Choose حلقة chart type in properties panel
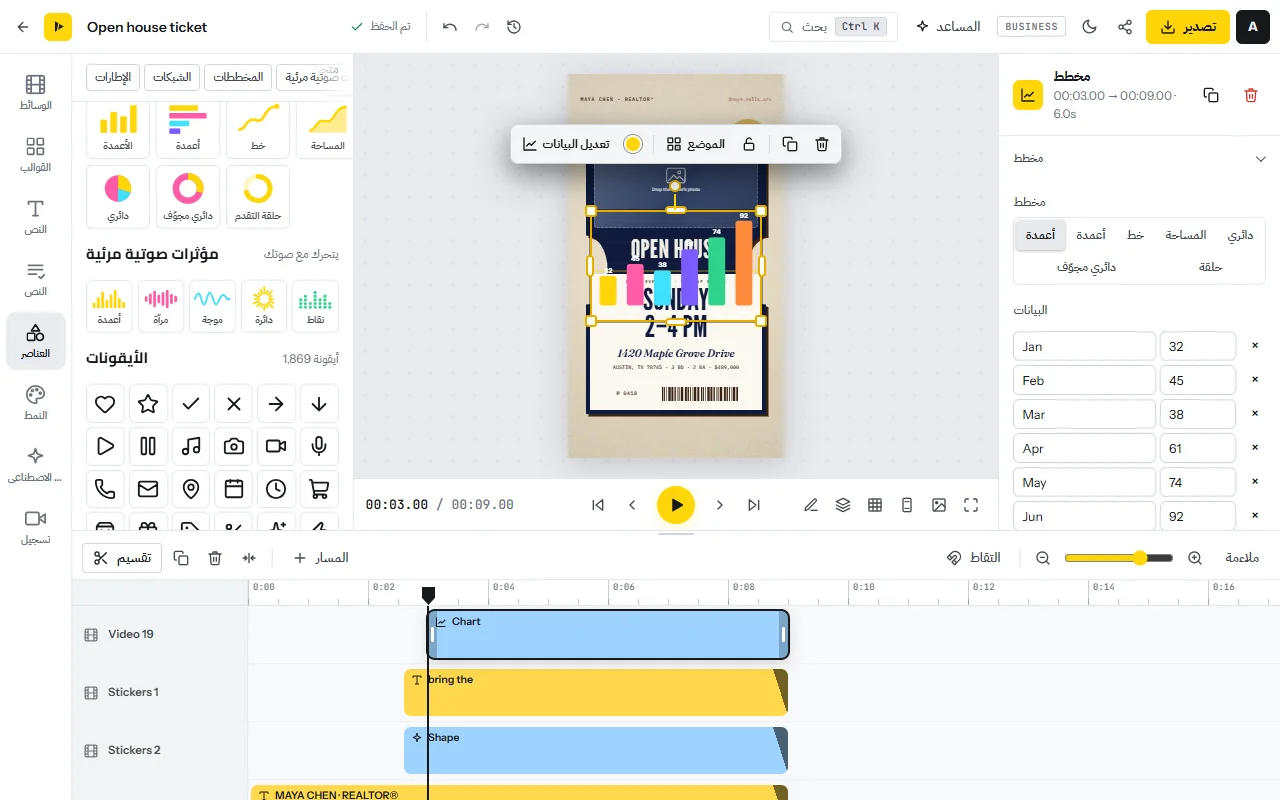The width and height of the screenshot is (1280, 800). (x=1210, y=267)
